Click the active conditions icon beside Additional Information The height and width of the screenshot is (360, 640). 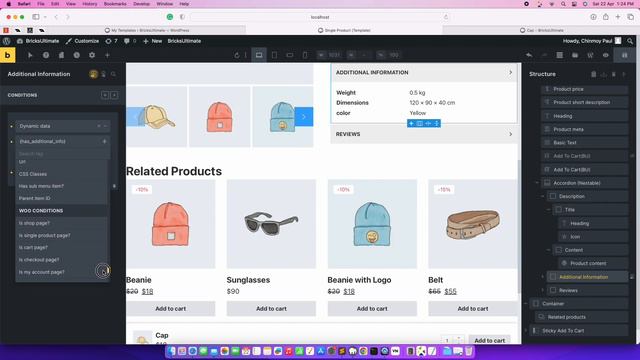[x=93, y=74]
